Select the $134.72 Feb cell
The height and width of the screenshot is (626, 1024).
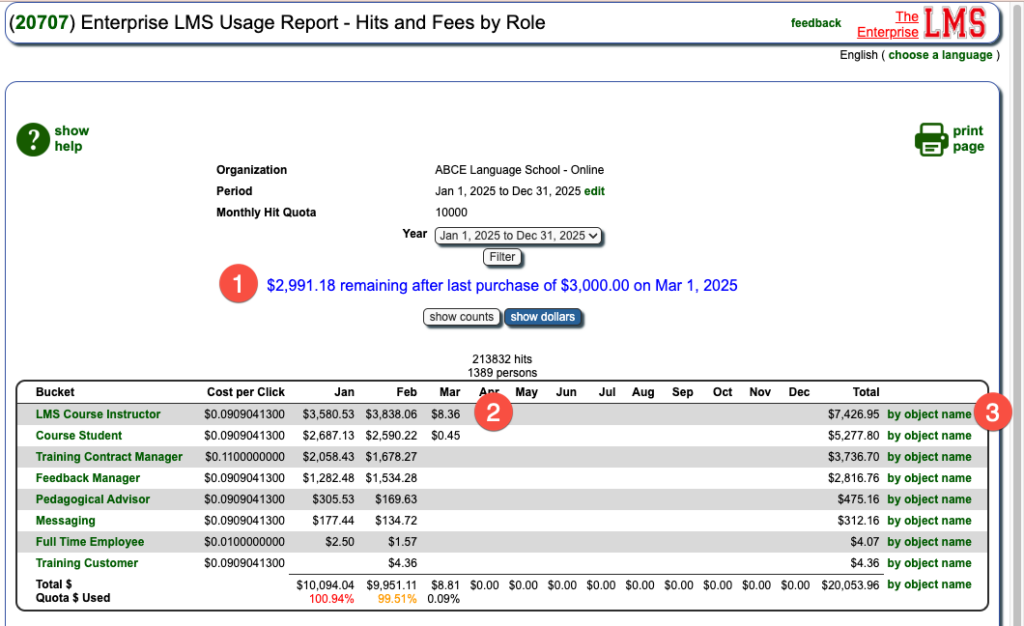coord(396,521)
